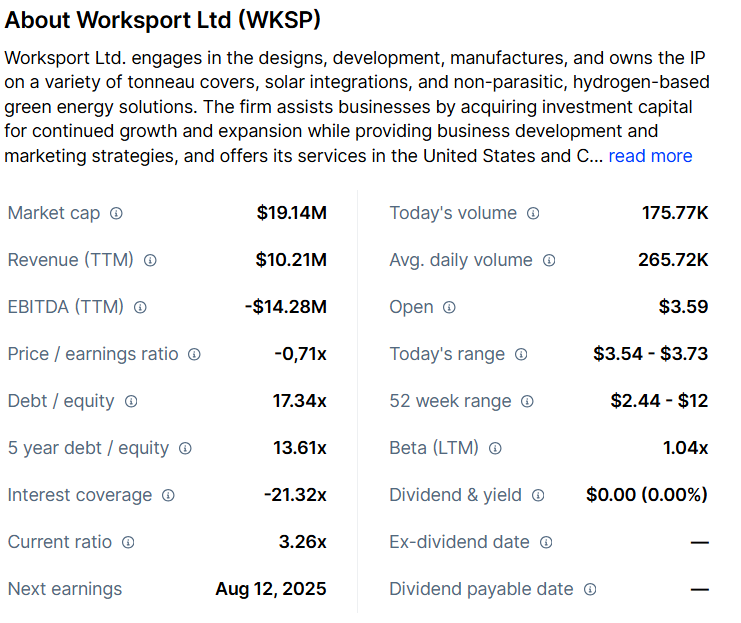Click the 'Next earnings' label
Image resolution: width=741 pixels, height=623 pixels.
(65, 589)
